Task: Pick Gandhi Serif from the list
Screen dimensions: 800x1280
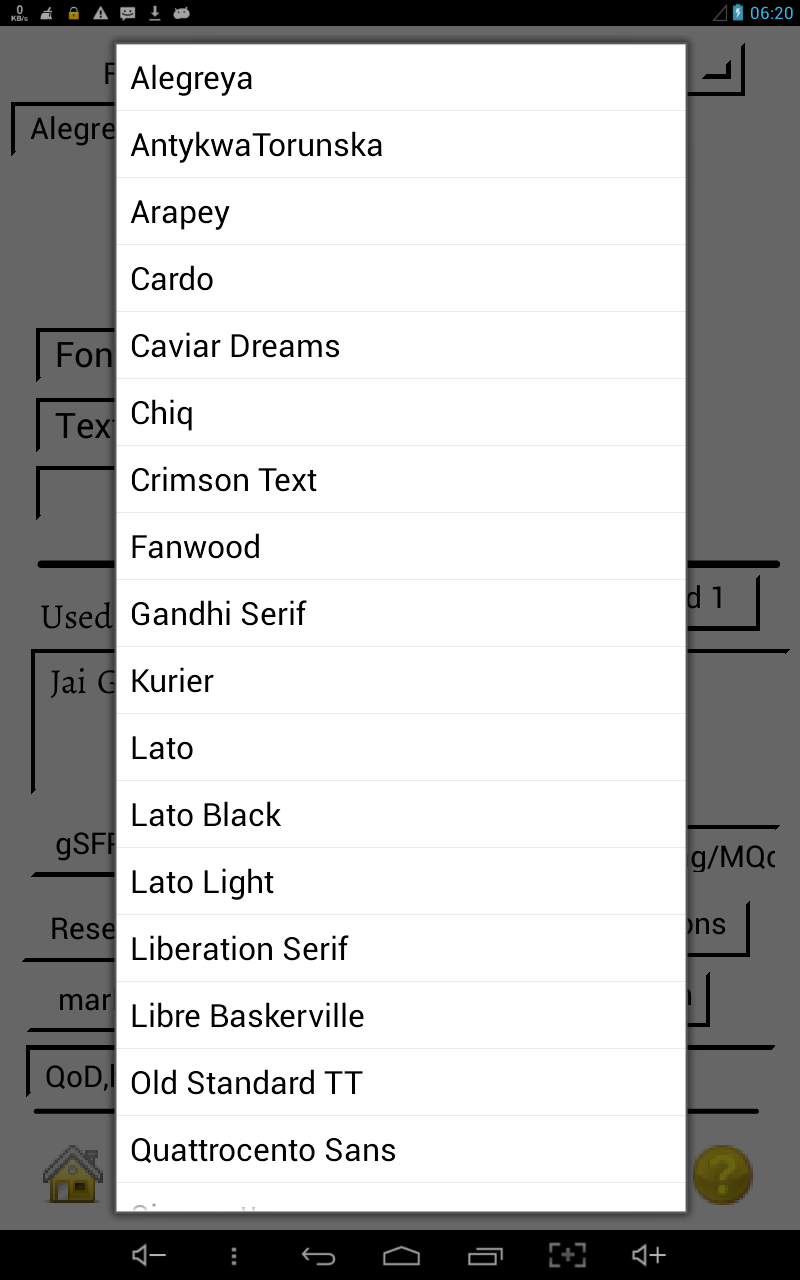Action: click(x=400, y=614)
